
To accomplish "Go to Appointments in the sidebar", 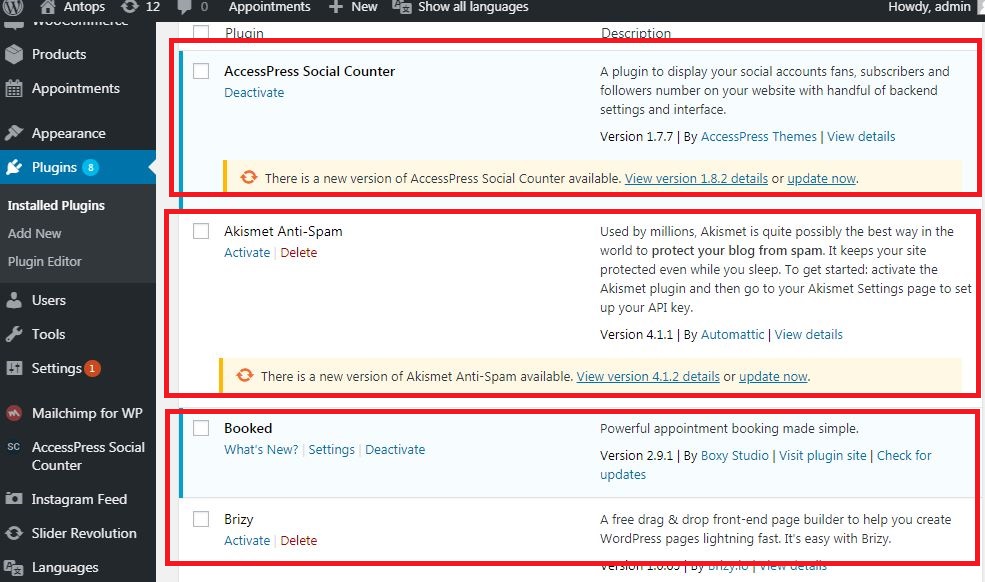I will click(x=78, y=89).
